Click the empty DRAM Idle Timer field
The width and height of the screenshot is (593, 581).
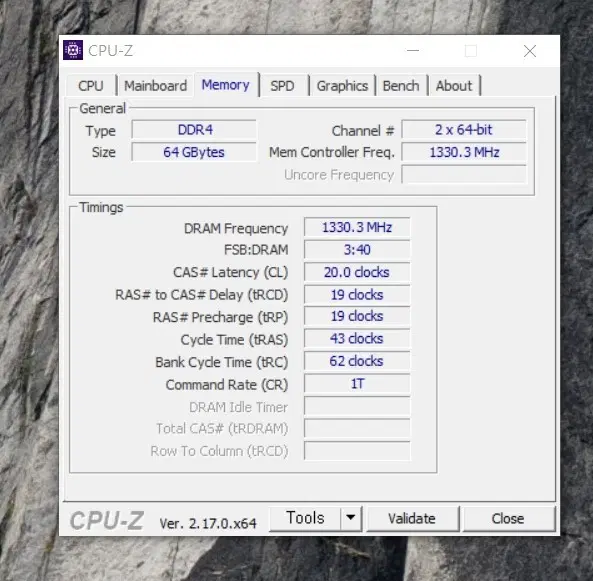click(x=357, y=406)
